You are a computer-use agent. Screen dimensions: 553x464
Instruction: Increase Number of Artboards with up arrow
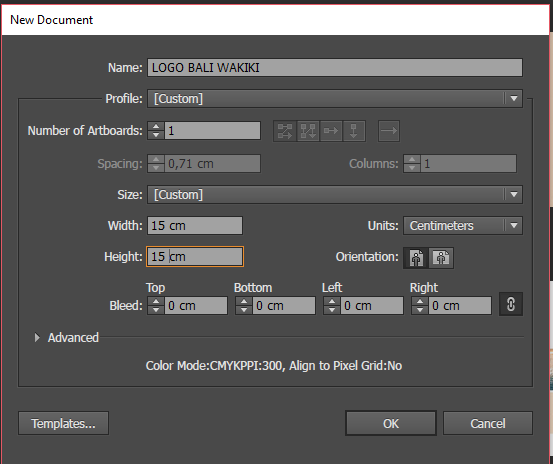coord(156,126)
